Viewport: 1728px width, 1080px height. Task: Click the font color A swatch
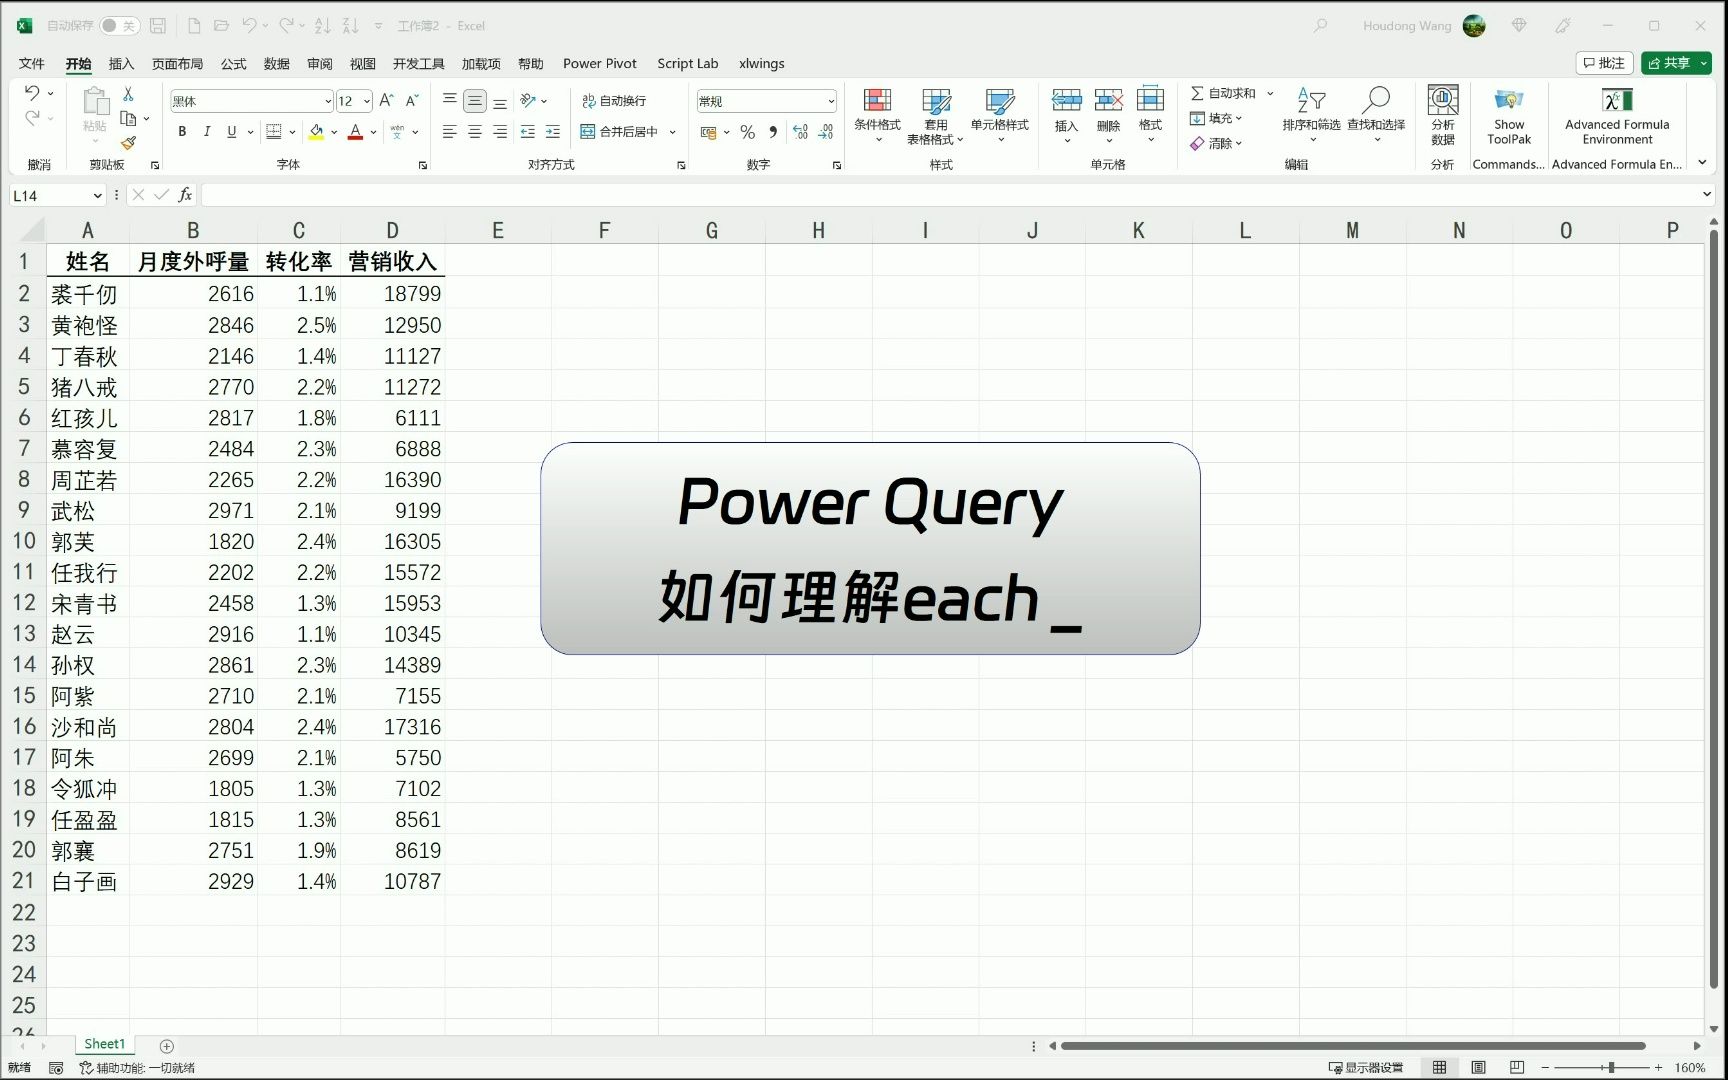[355, 131]
